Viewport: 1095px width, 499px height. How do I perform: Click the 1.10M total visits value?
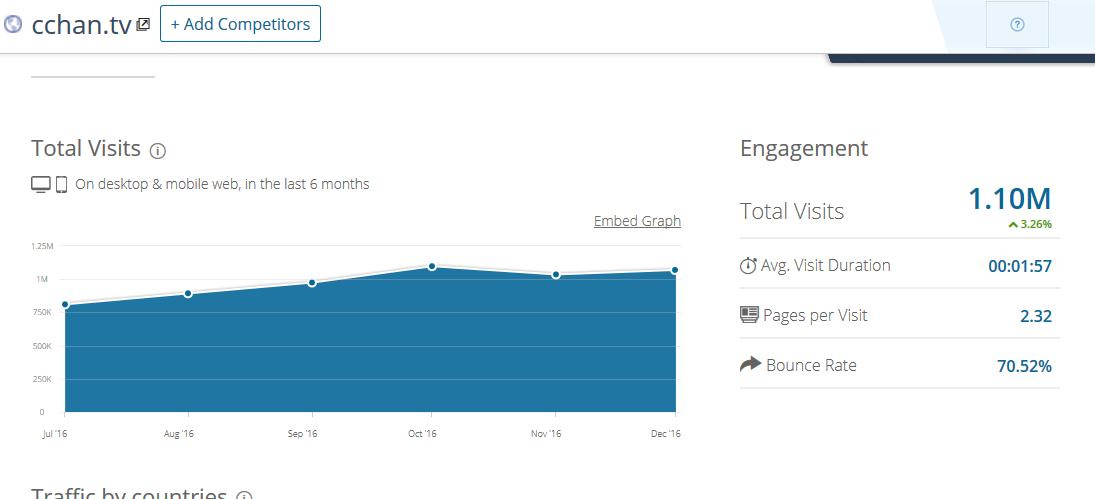click(1010, 199)
